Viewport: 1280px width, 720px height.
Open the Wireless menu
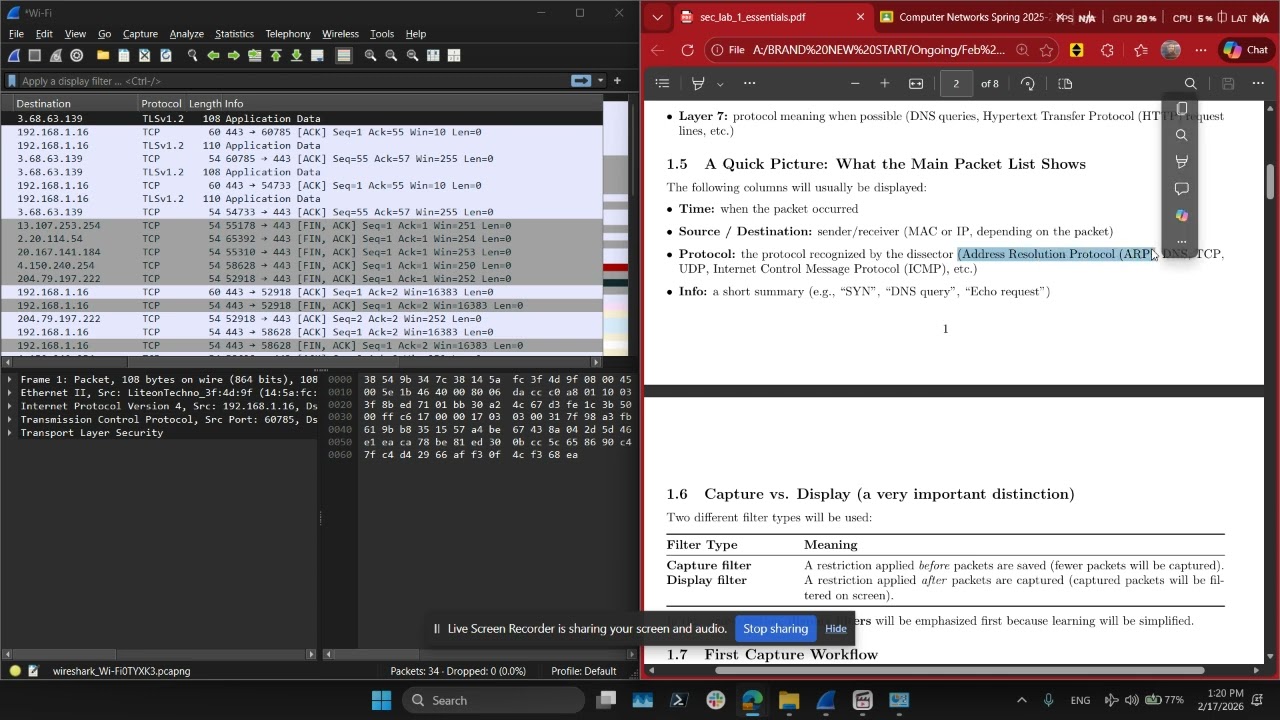pos(340,34)
